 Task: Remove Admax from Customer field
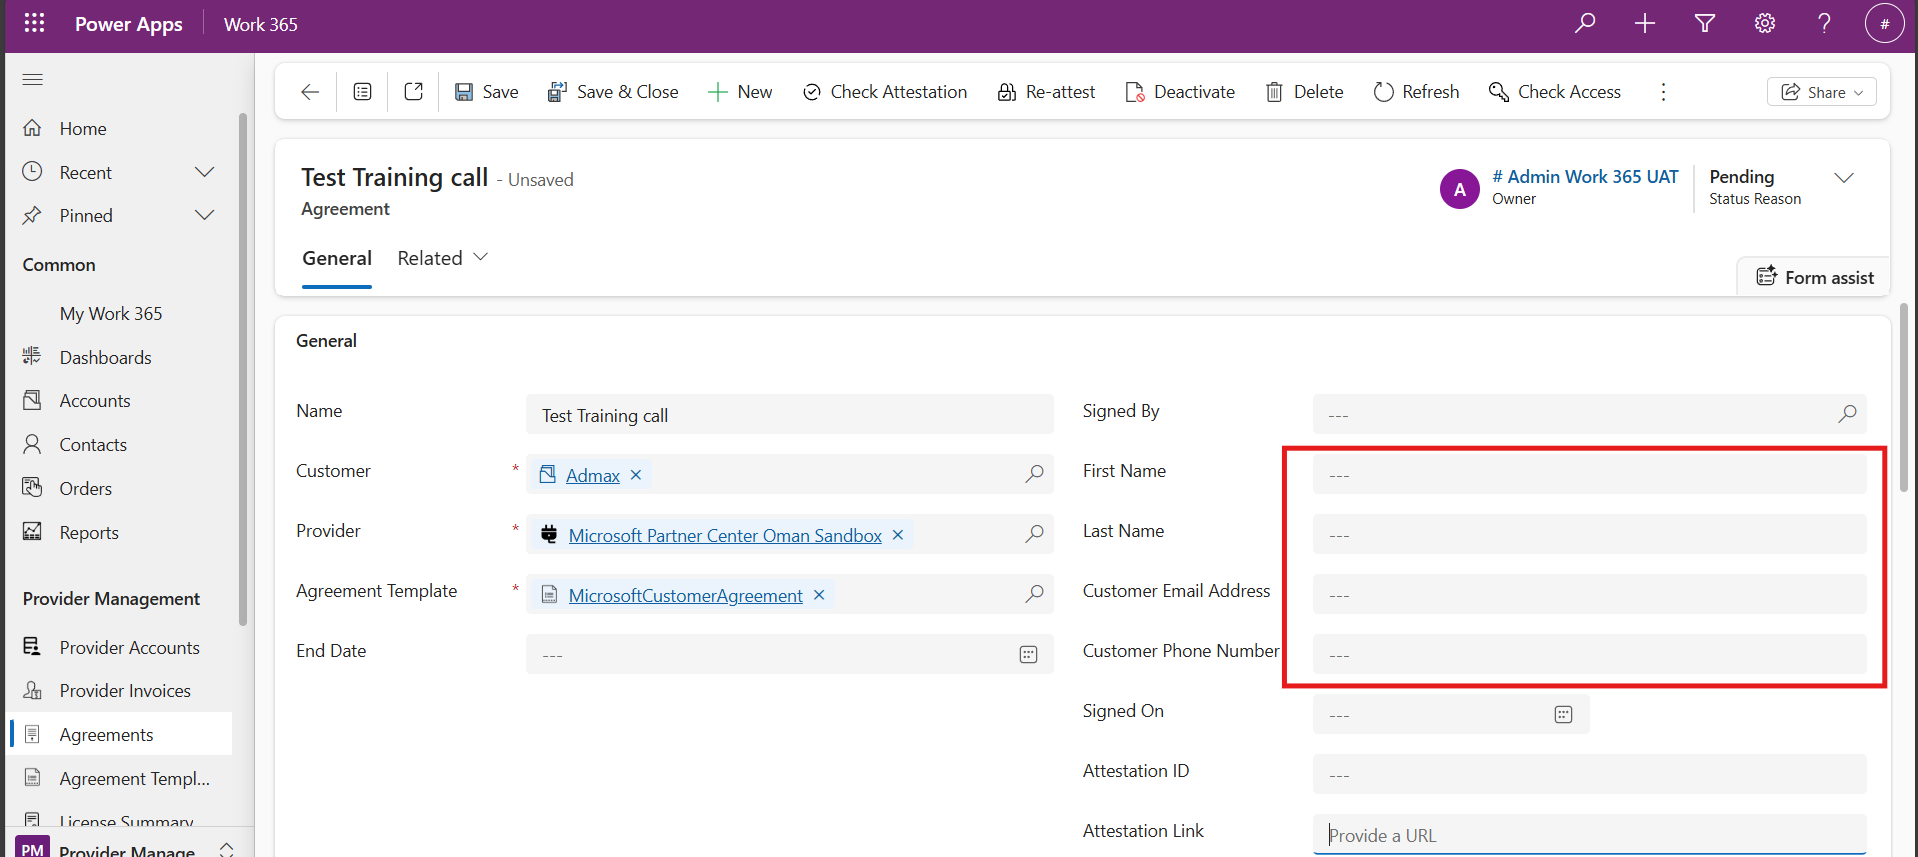(x=636, y=475)
